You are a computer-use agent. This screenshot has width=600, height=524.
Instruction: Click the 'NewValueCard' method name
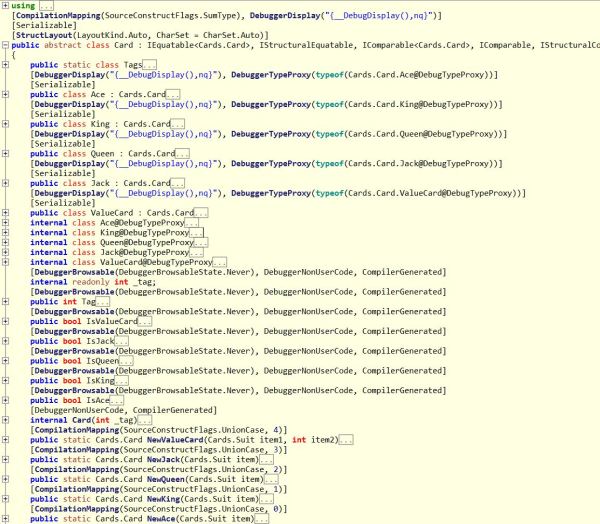(x=175, y=440)
